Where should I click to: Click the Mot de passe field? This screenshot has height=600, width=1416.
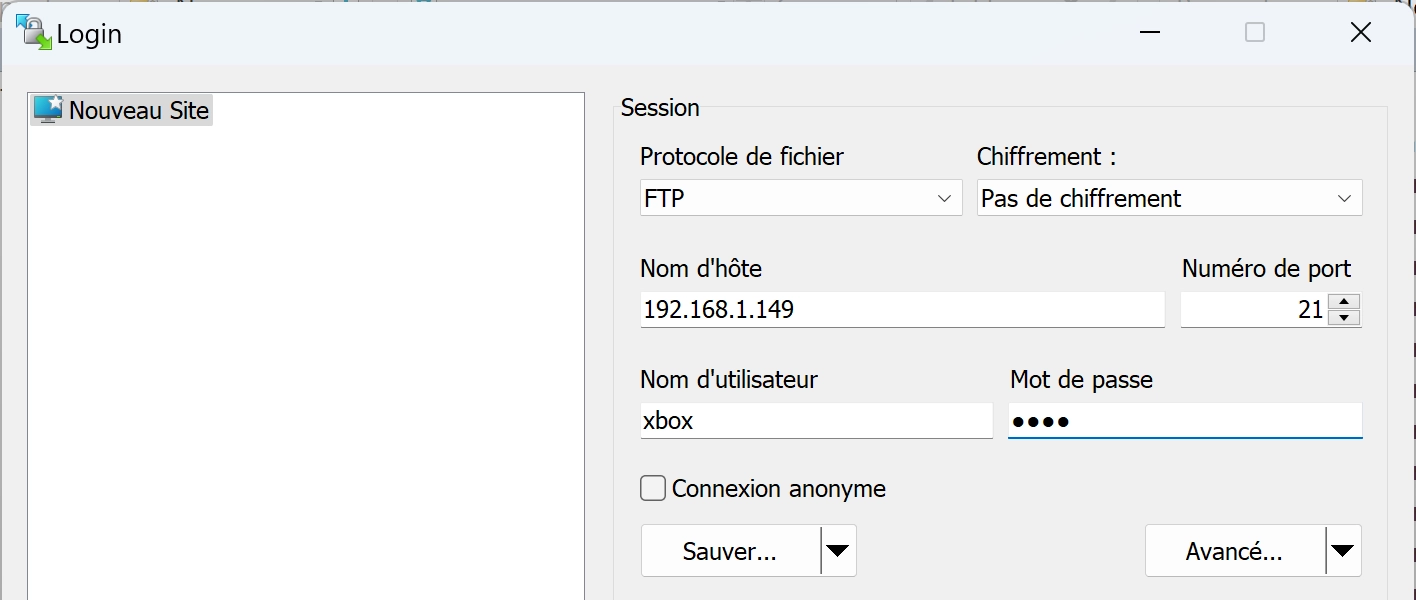[1185, 420]
